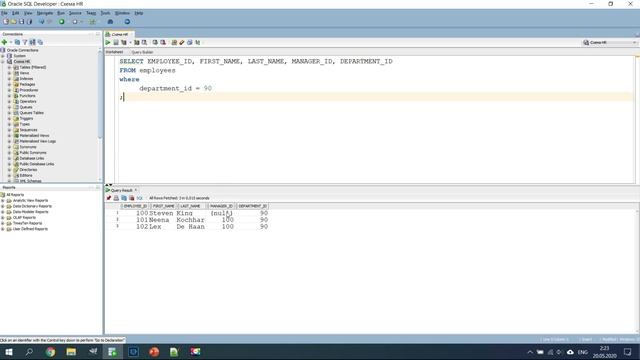Expand the Views tree node
This screenshot has height=360, width=640.
tap(9, 73)
